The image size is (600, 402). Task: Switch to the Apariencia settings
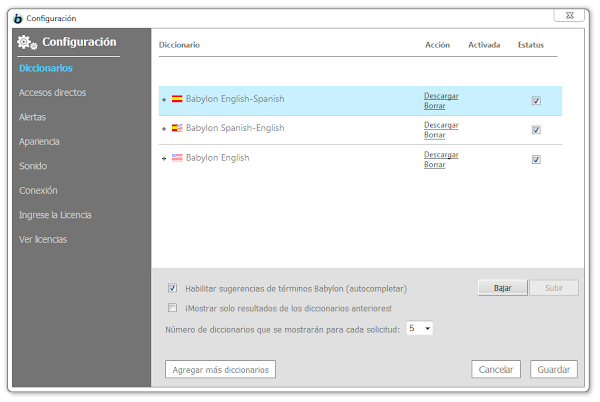[39, 142]
